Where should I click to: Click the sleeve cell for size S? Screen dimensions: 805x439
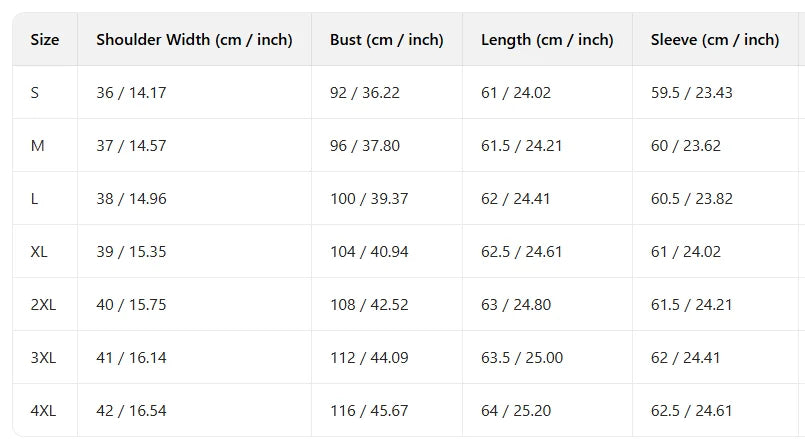(691, 93)
